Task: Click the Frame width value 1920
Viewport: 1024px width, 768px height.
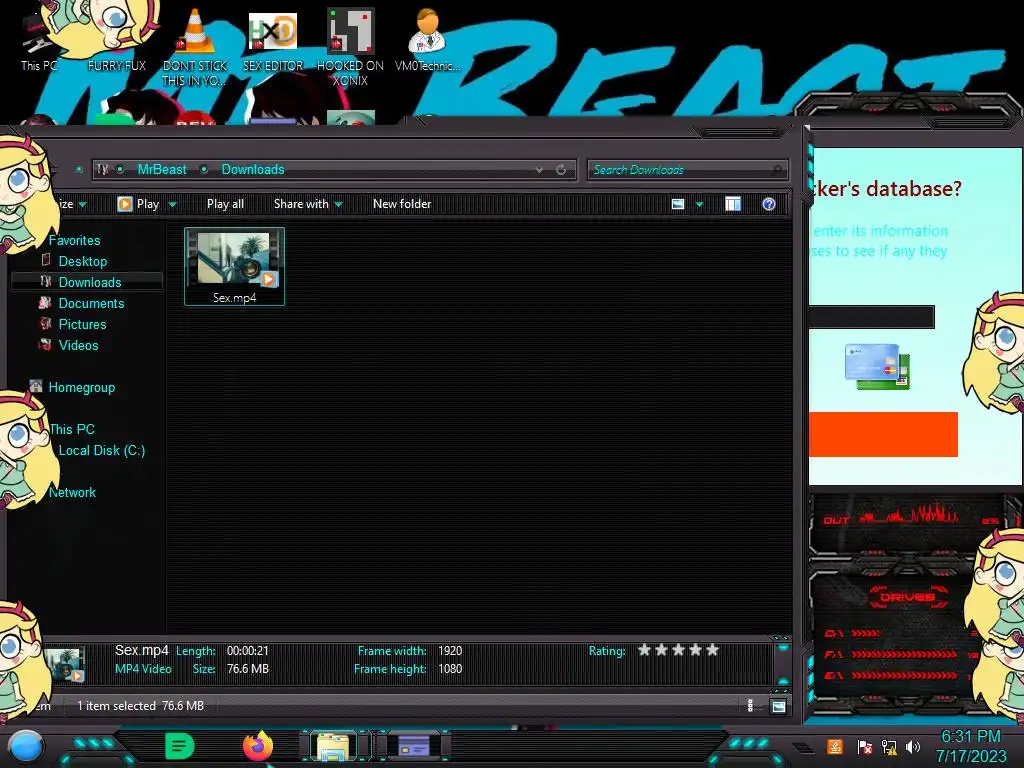Action: pyautogui.click(x=450, y=650)
